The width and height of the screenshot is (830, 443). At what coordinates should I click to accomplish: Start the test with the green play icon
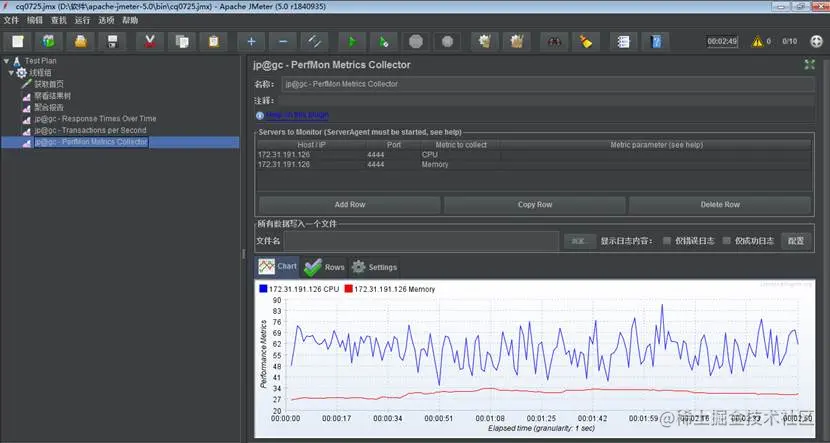(x=352, y=42)
